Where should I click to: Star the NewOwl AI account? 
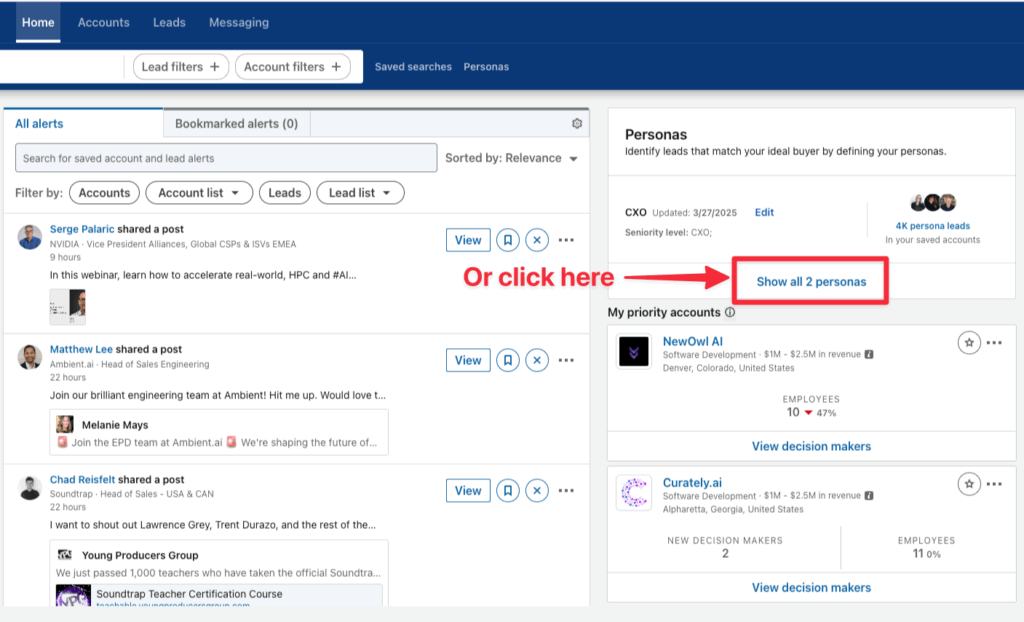(x=969, y=342)
